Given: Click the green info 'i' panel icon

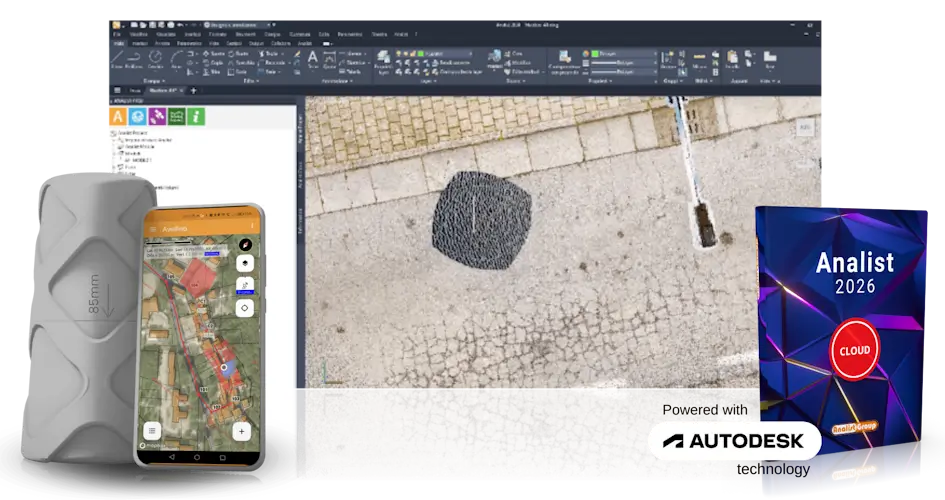Looking at the screenshot, I should click(196, 116).
